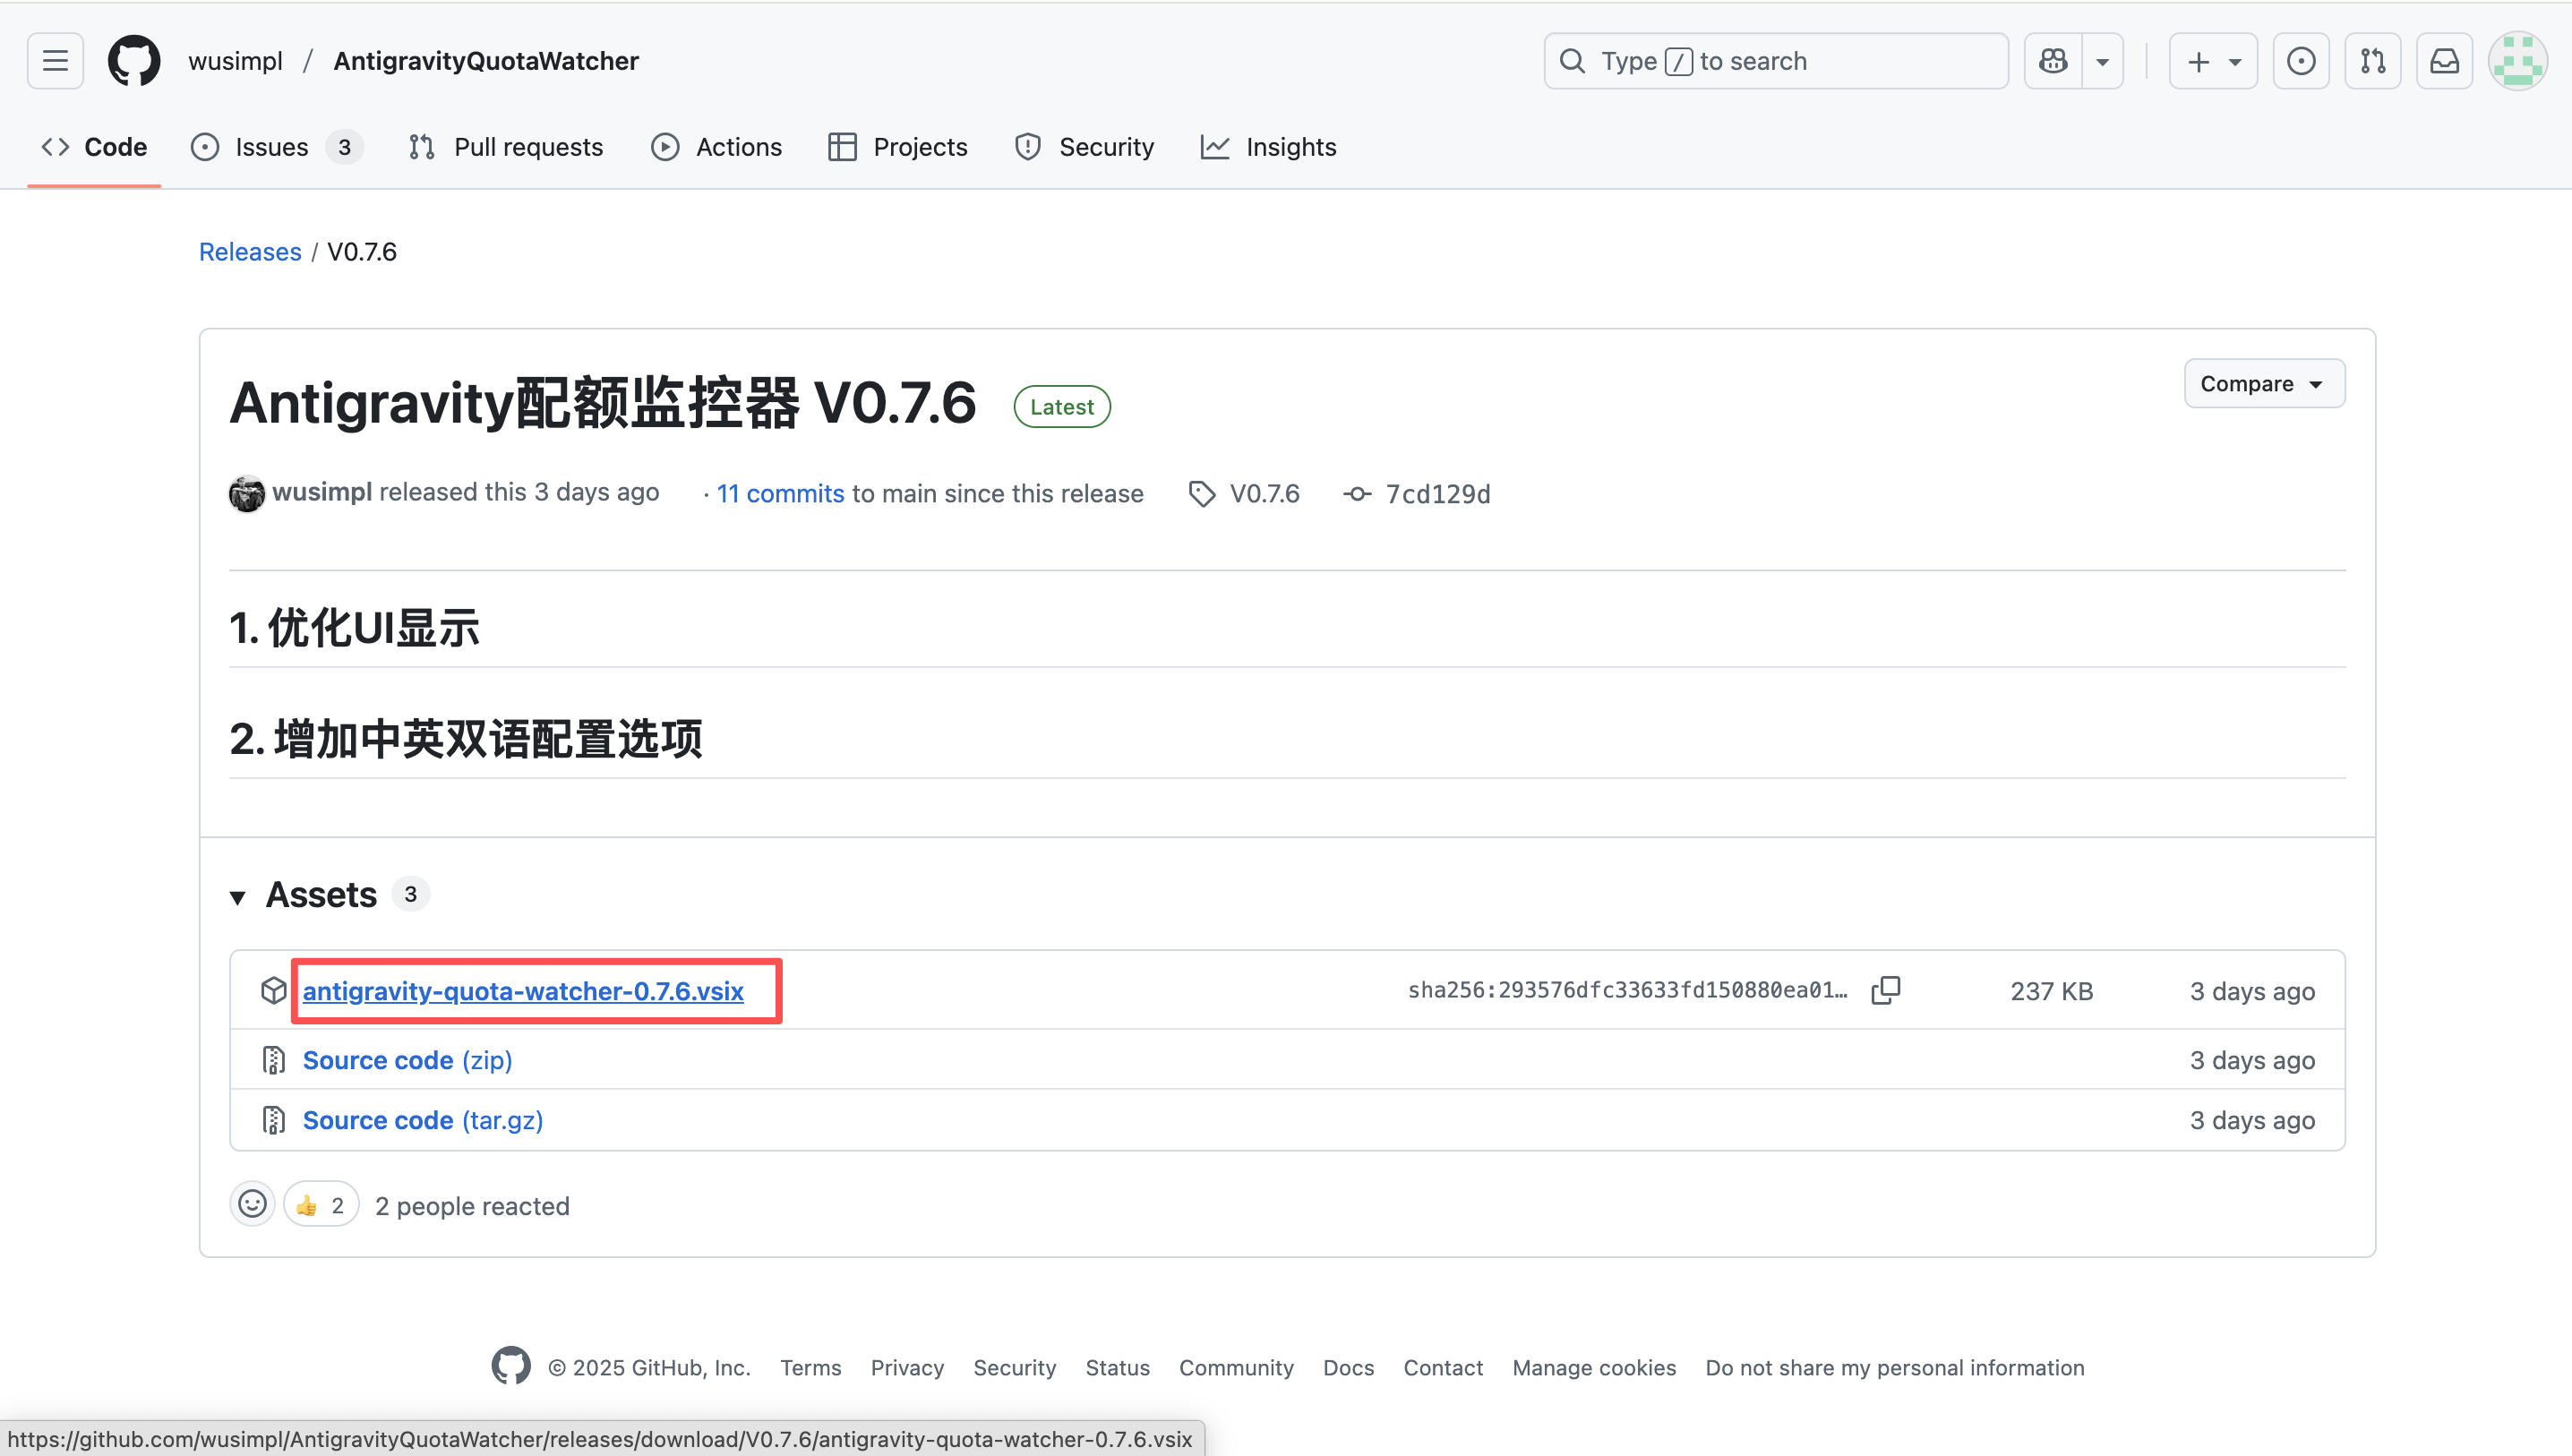Toggle the thumbs up reaction
The height and width of the screenshot is (1456, 2572).
click(321, 1204)
